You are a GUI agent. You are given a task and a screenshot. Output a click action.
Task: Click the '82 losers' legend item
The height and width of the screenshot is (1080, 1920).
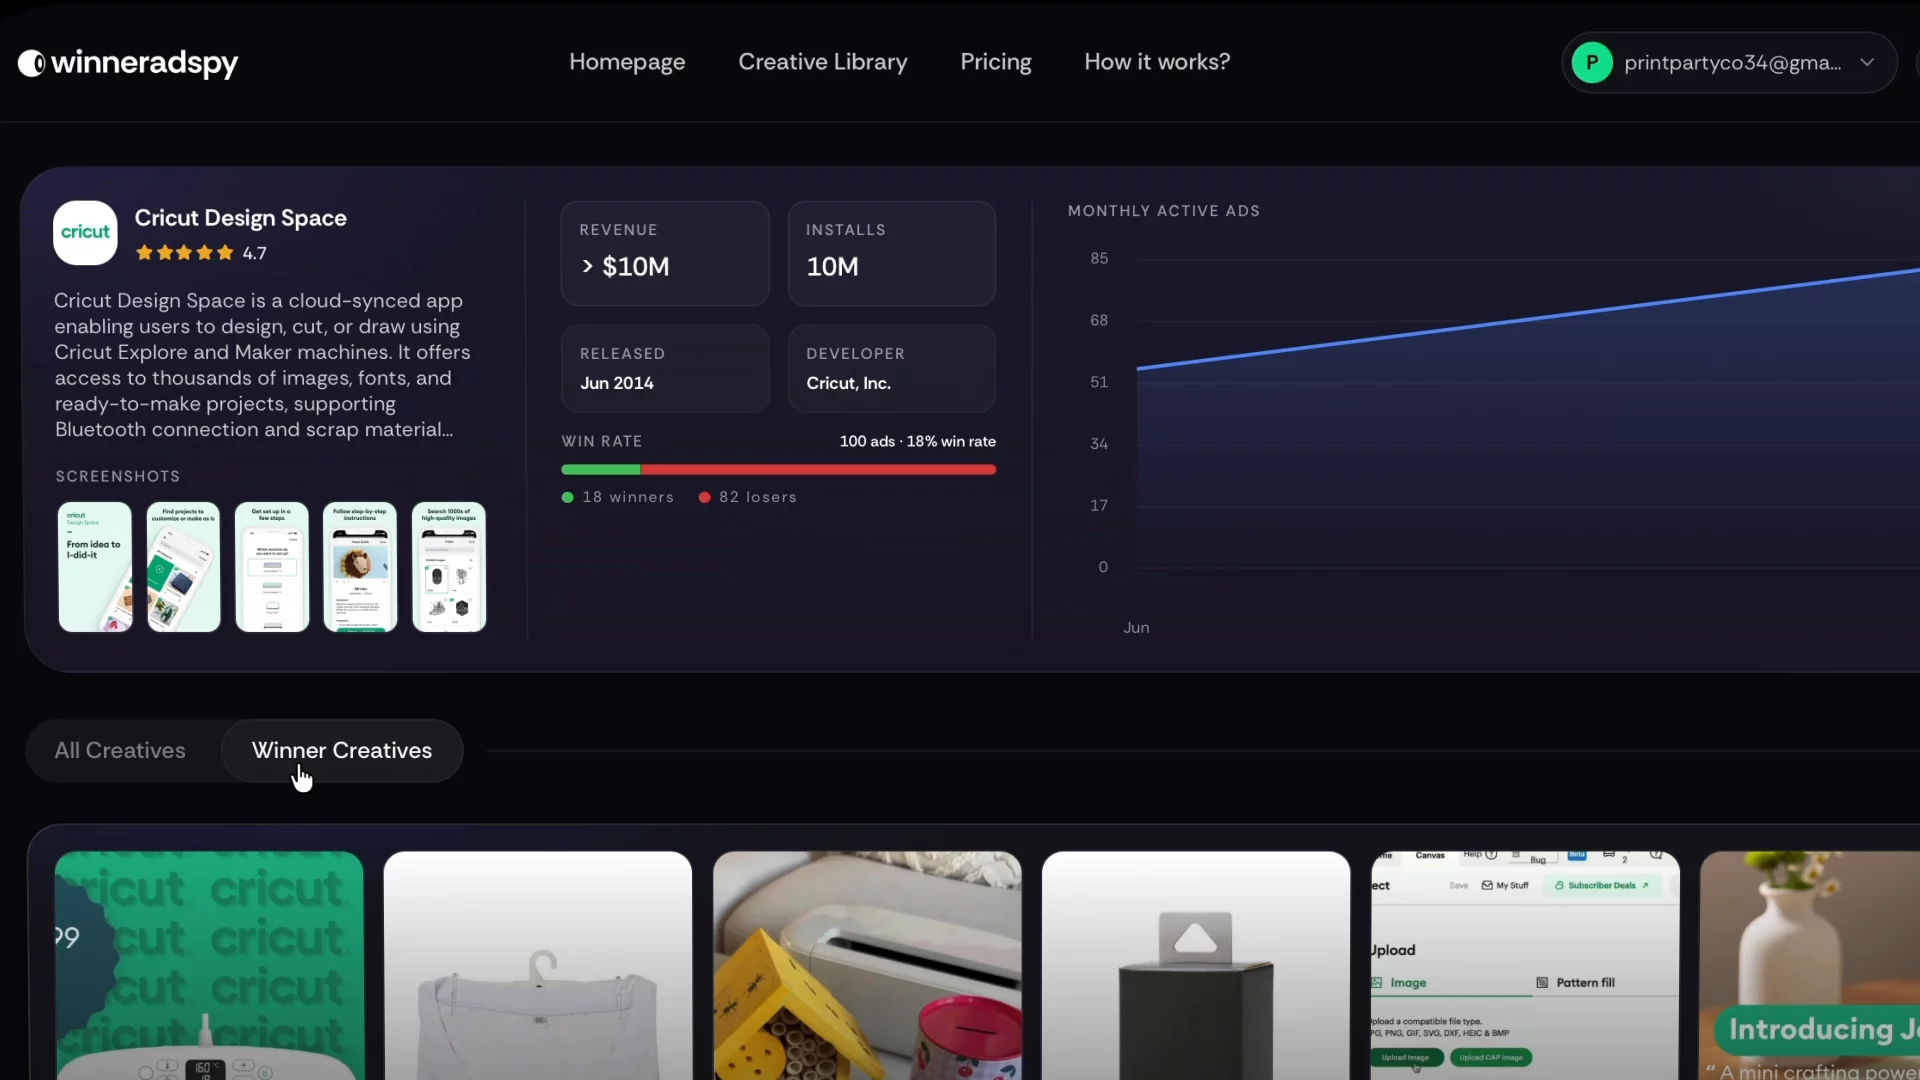(x=748, y=497)
